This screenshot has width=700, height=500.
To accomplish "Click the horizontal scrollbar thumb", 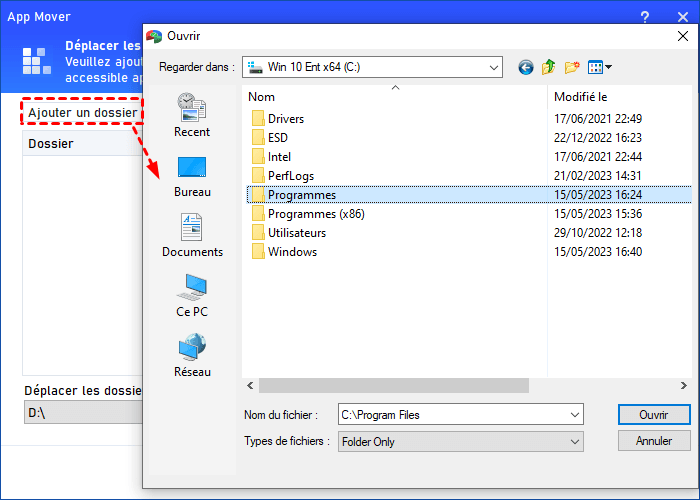I will [394, 386].
